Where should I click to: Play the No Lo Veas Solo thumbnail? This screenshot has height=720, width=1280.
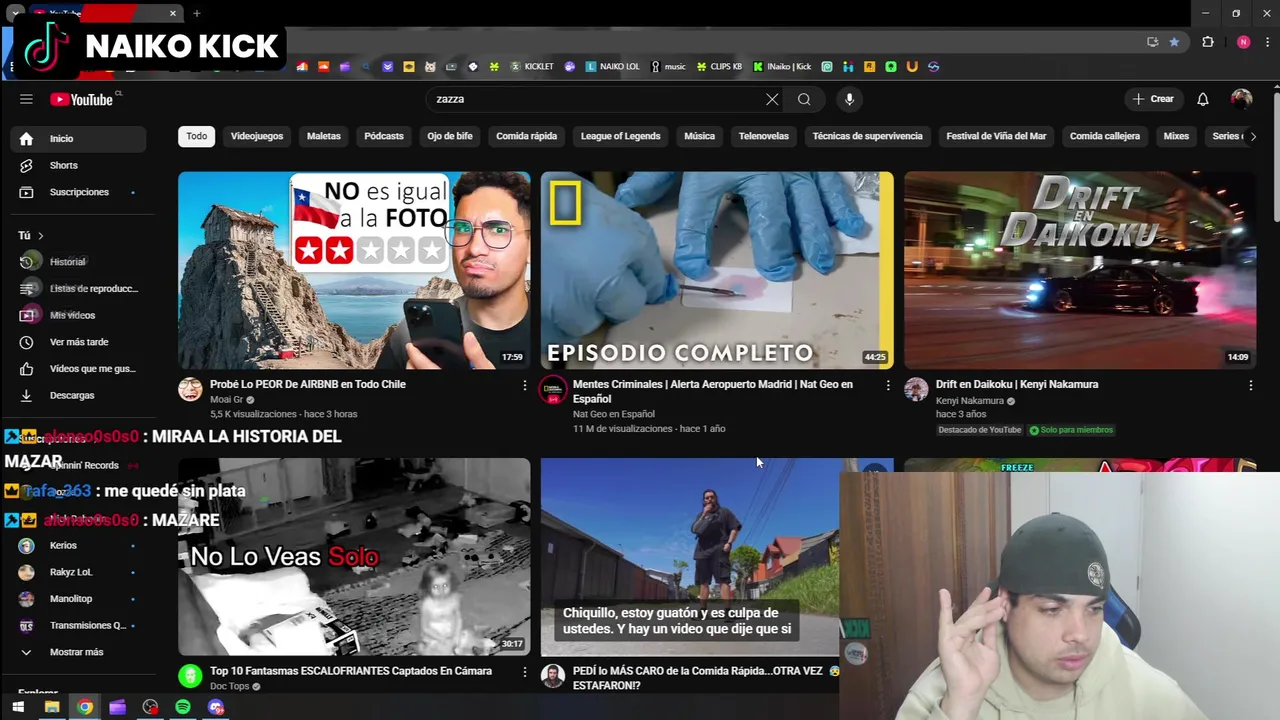[x=354, y=557]
